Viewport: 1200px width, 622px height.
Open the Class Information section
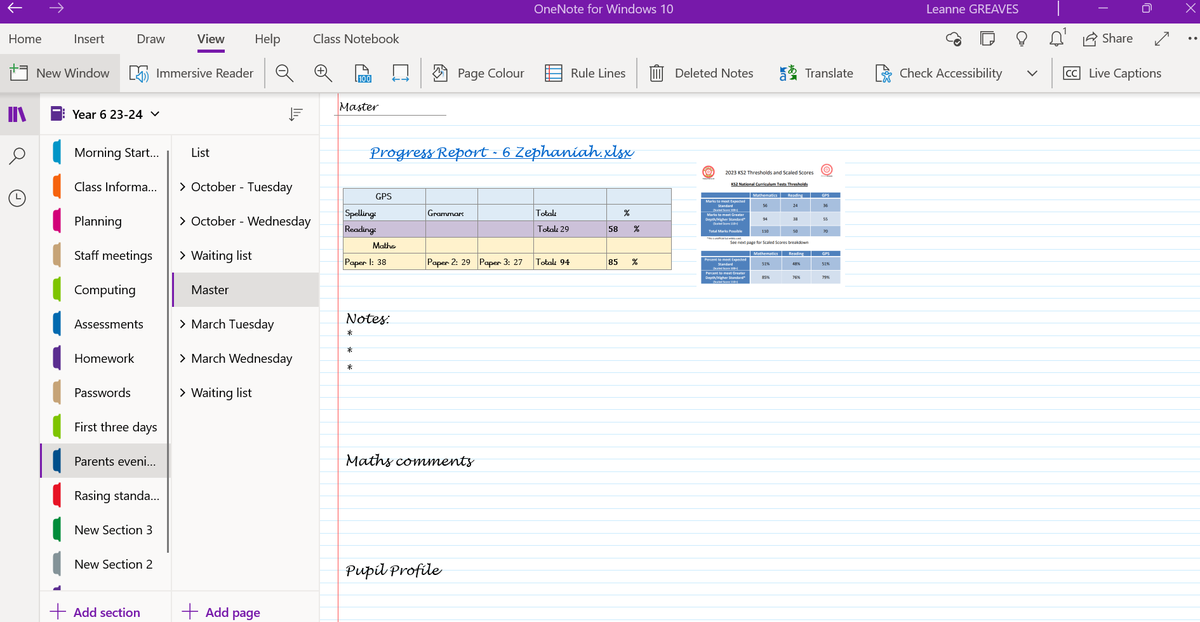(x=105, y=187)
